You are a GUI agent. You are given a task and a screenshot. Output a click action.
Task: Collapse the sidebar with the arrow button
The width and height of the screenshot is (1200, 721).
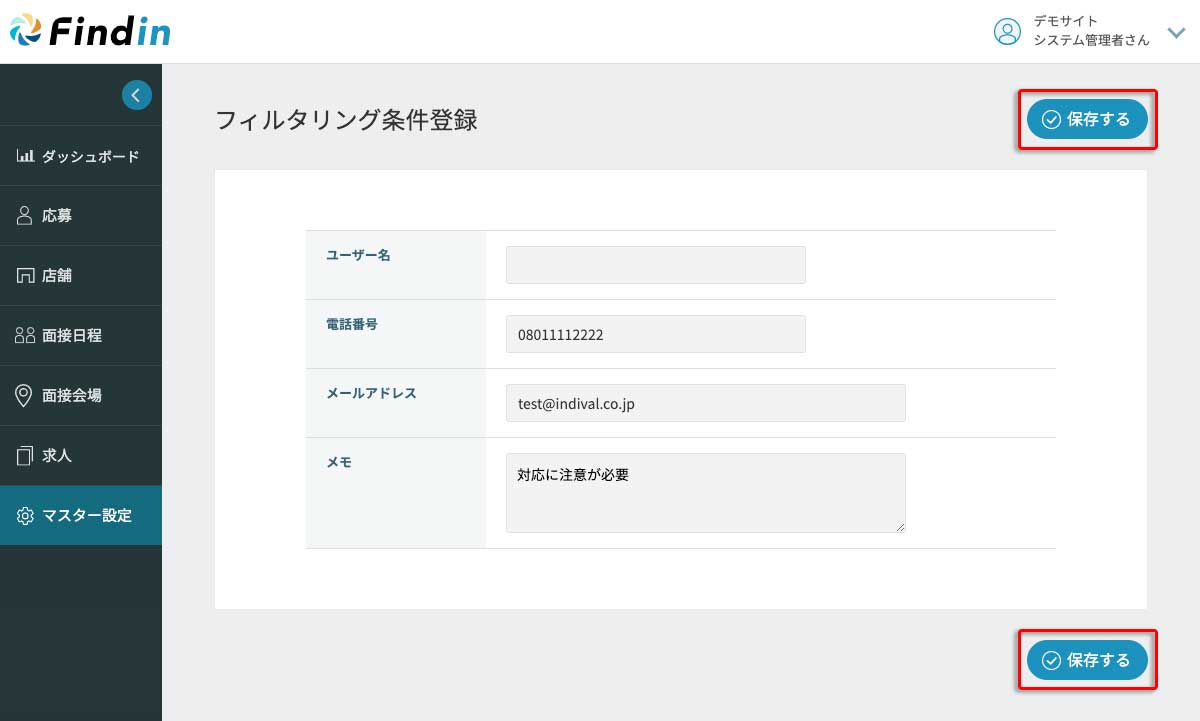pos(137,95)
